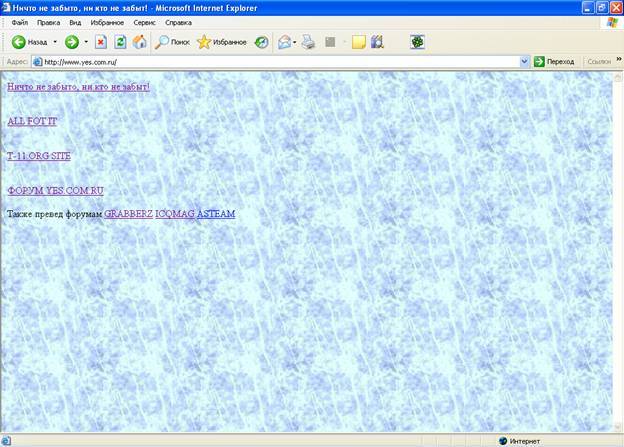Click the Print icon in toolbar
Screen dimensions: 624x447
point(309,42)
